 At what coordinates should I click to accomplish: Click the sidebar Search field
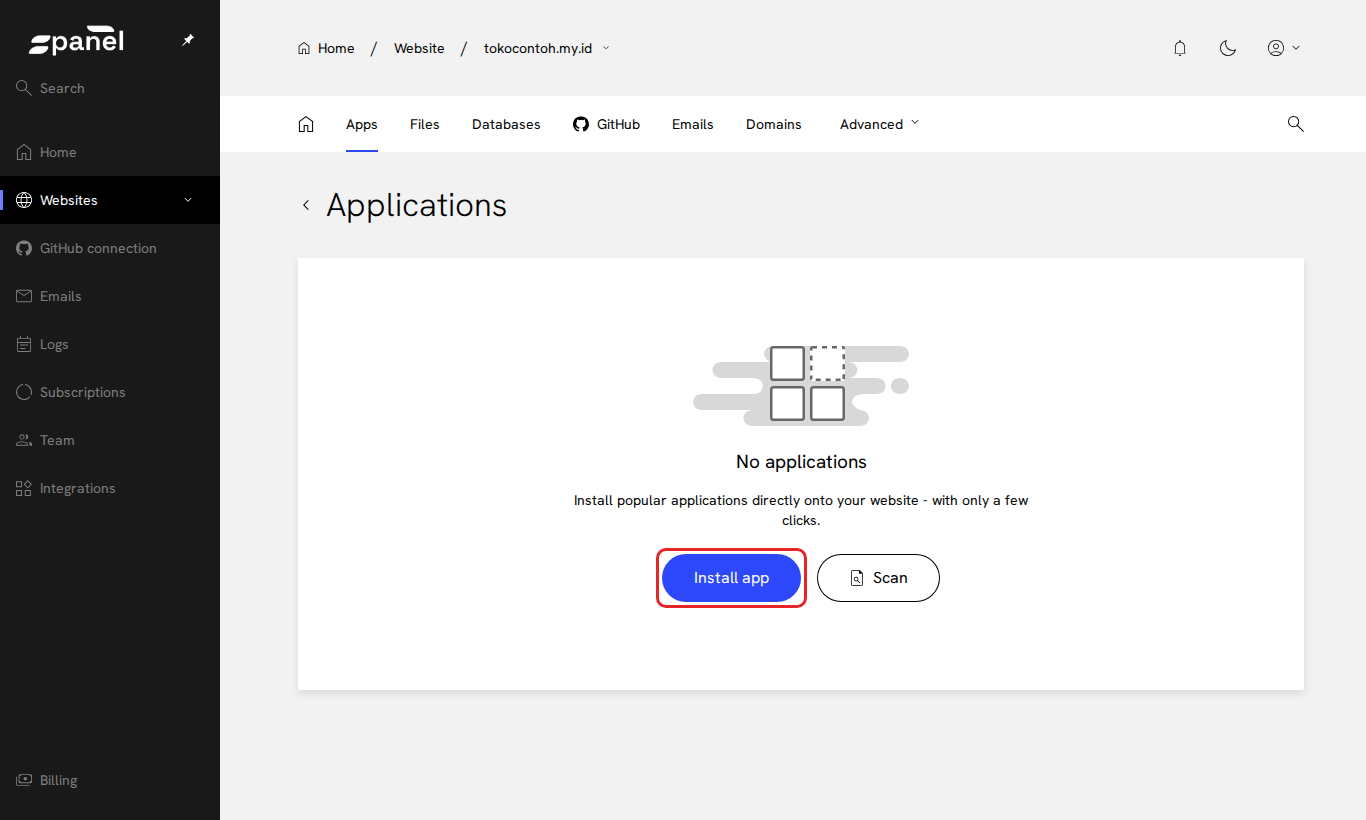pos(110,88)
